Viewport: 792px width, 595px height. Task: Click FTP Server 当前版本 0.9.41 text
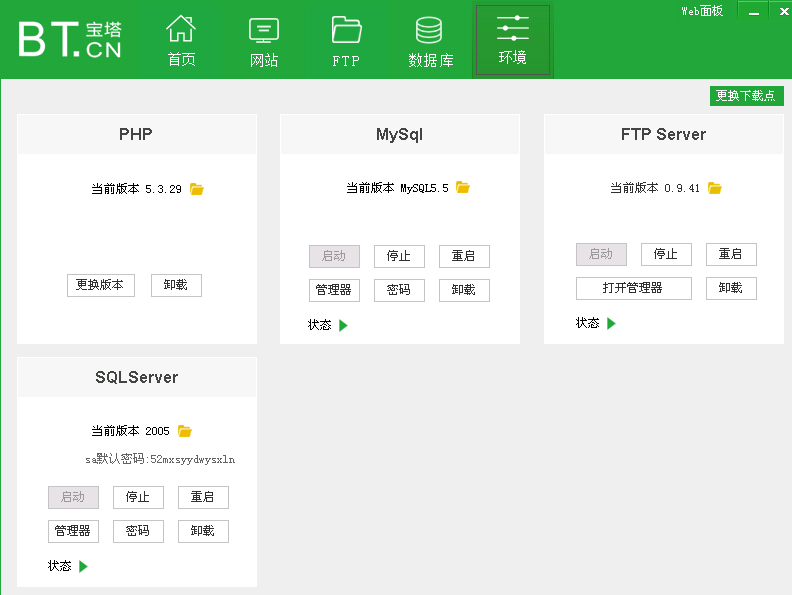[655, 188]
